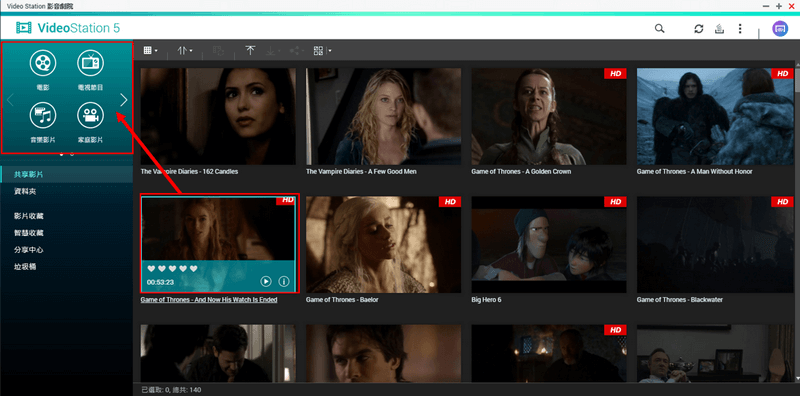This screenshot has height=396, width=800.
Task: Set rating with the fifth heart
Action: 193,268
